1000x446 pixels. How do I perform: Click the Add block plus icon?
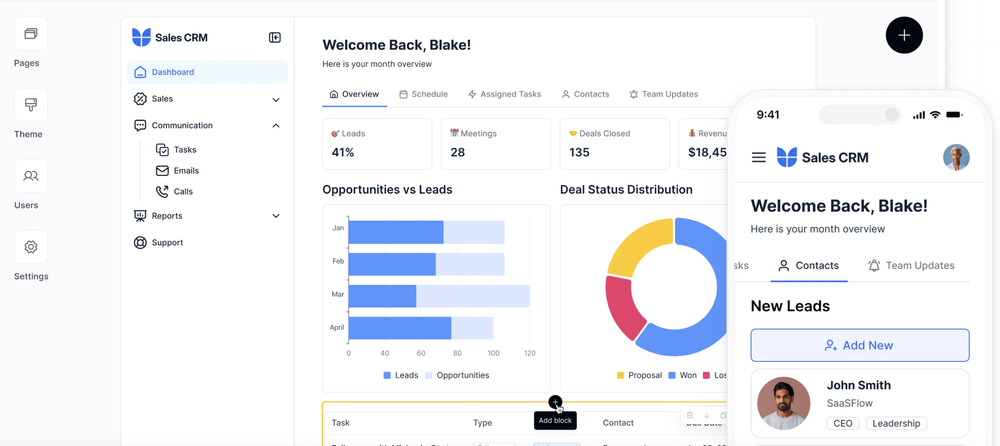555,402
